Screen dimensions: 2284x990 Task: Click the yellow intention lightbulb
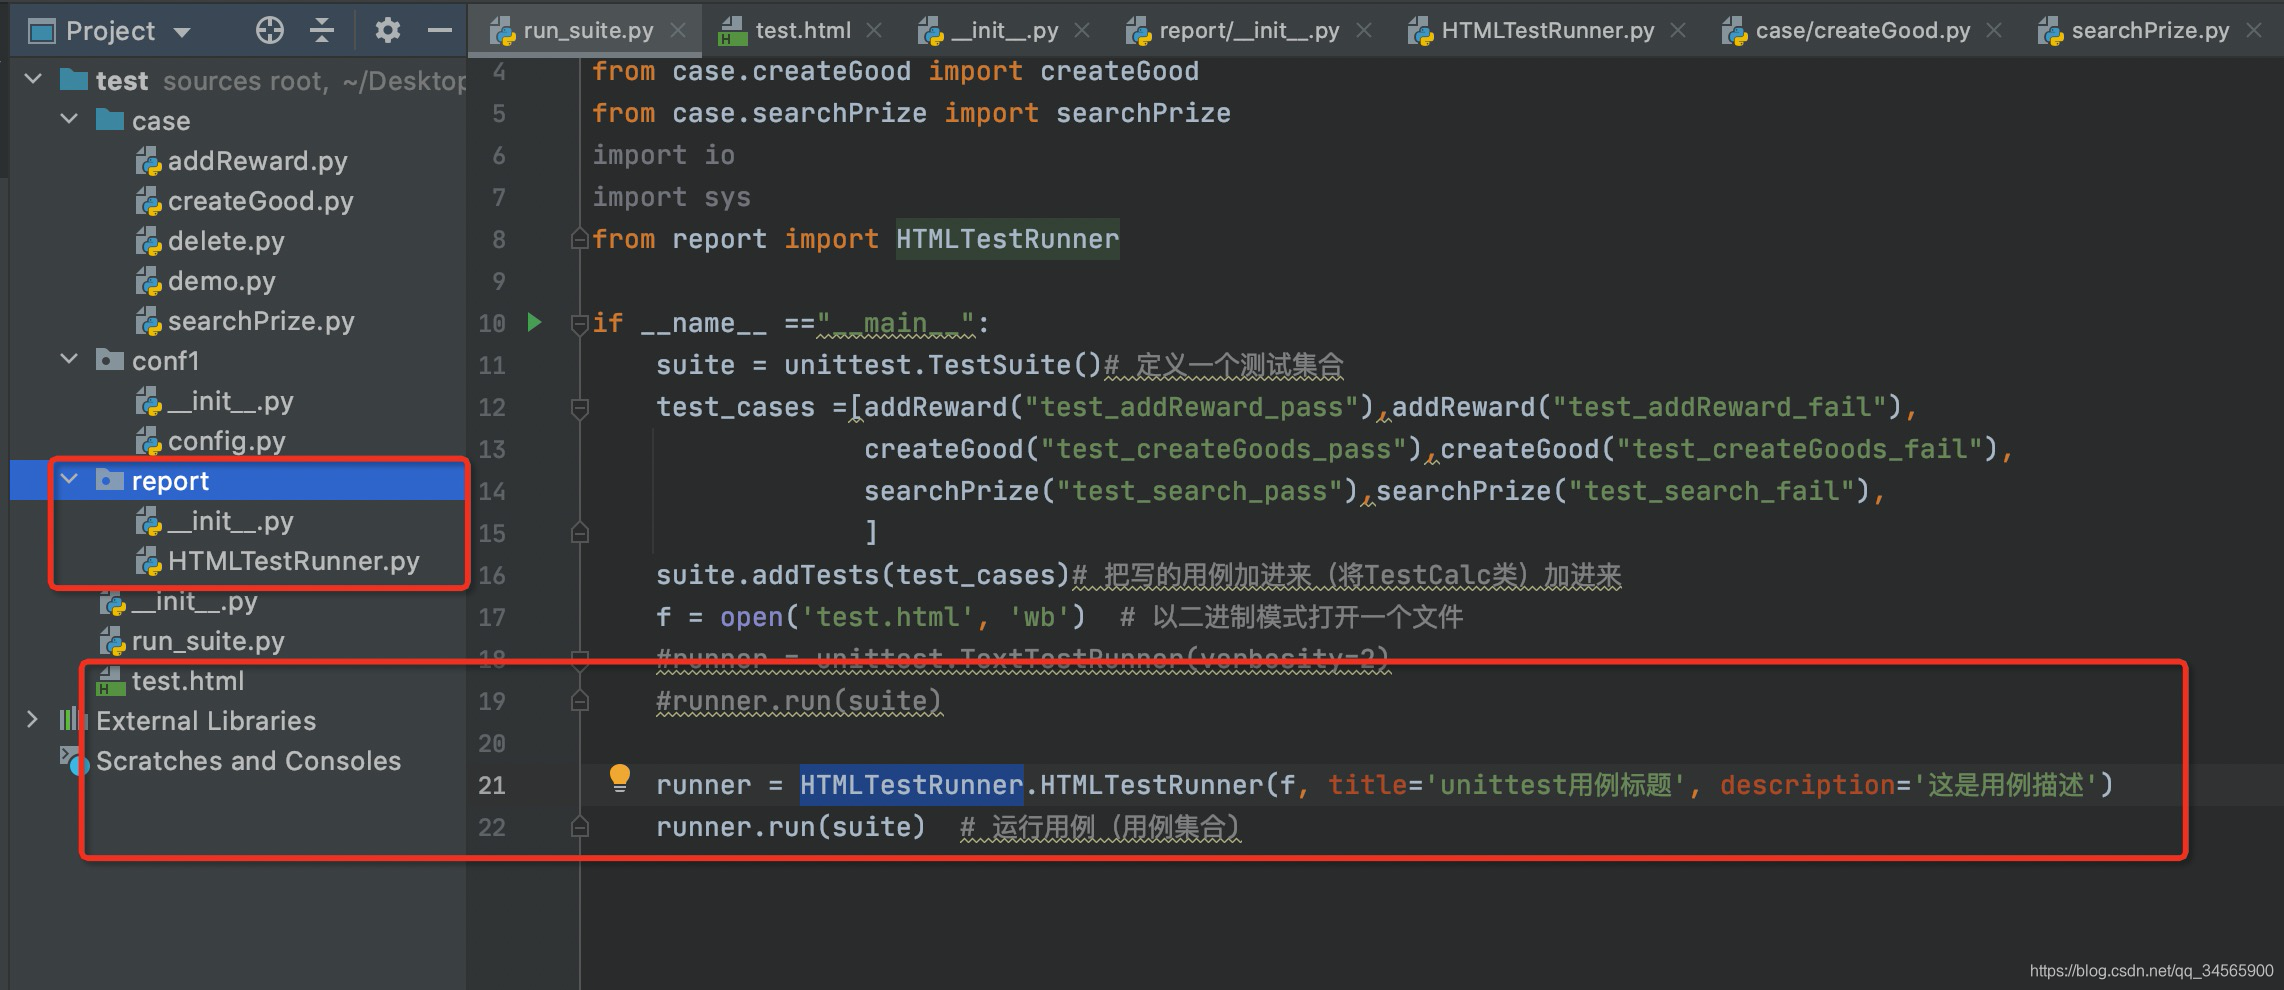[620, 778]
